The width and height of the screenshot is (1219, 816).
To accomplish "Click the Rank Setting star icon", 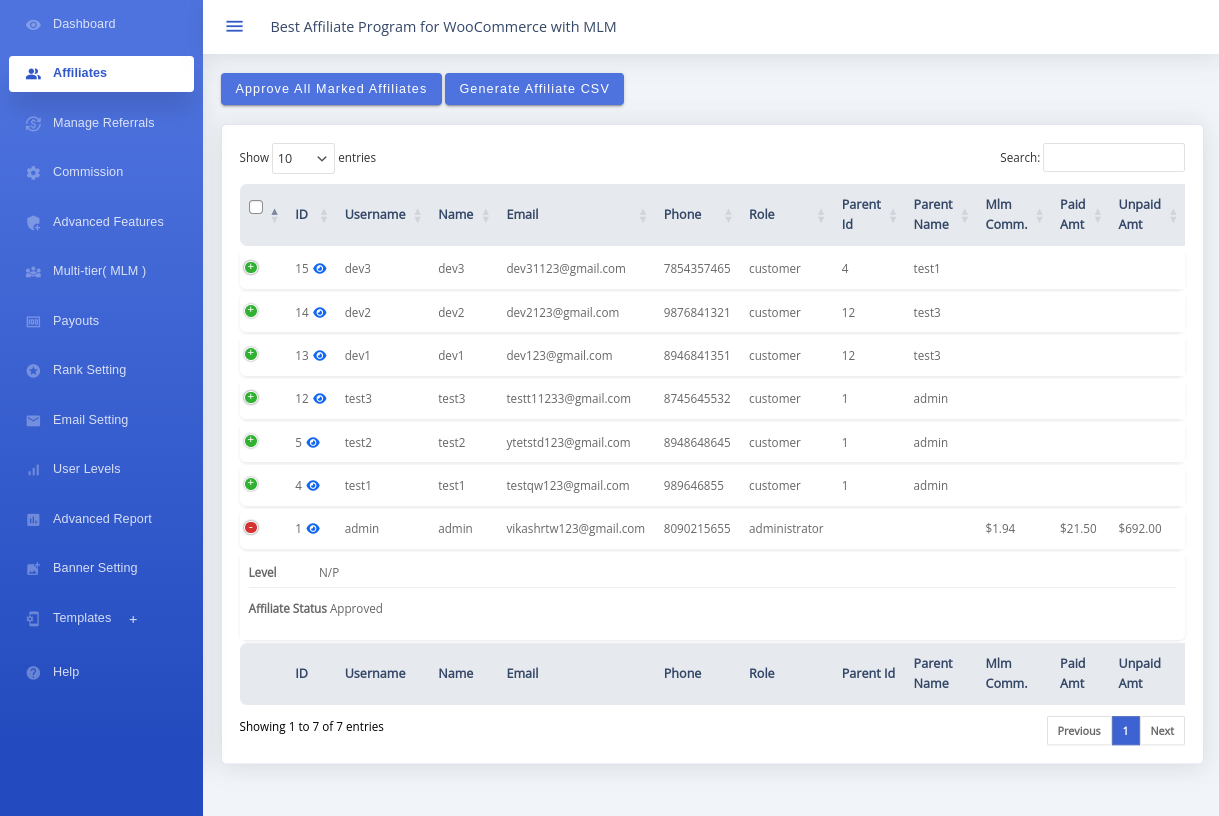I will click(x=33, y=370).
